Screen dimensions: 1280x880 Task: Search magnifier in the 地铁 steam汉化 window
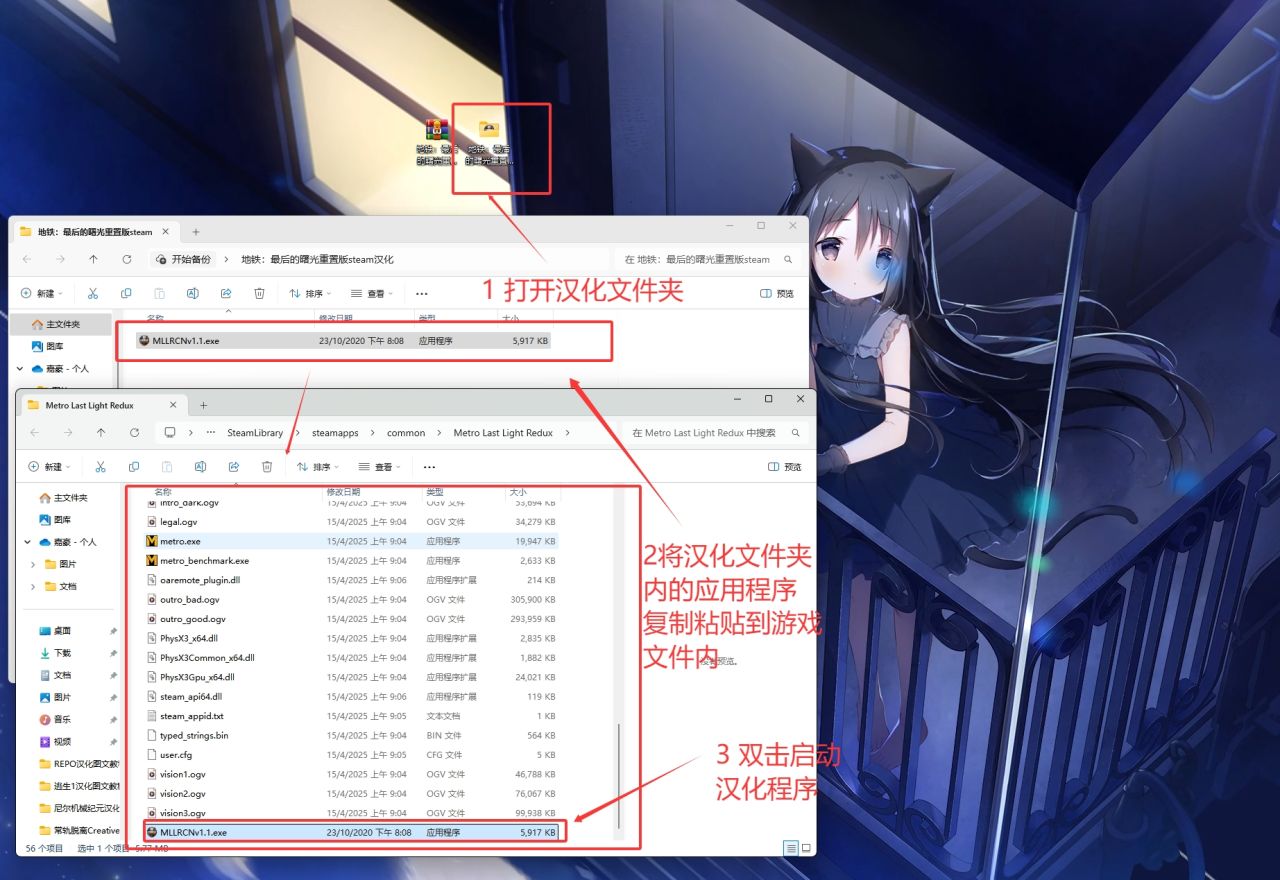pyautogui.click(x=788, y=259)
